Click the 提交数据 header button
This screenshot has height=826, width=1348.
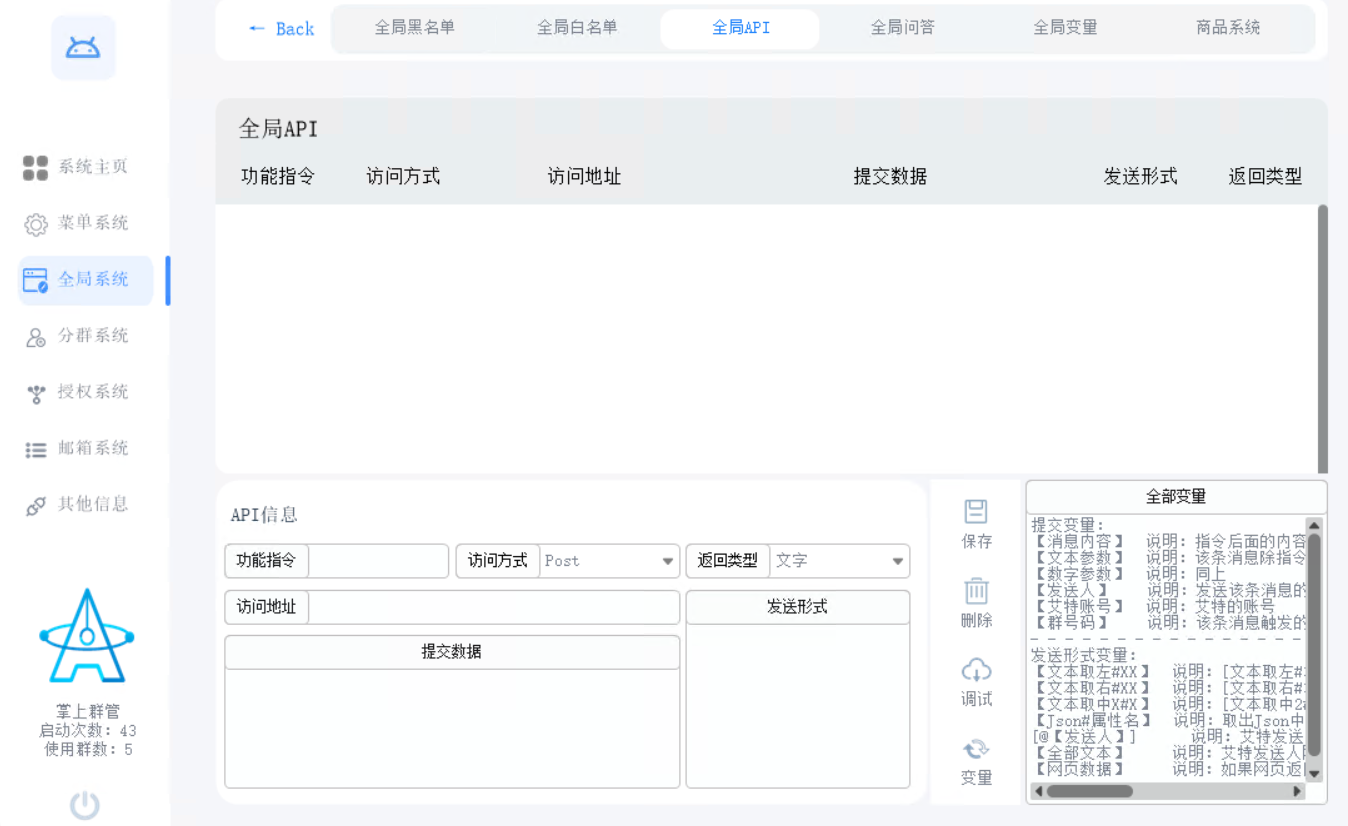point(452,652)
